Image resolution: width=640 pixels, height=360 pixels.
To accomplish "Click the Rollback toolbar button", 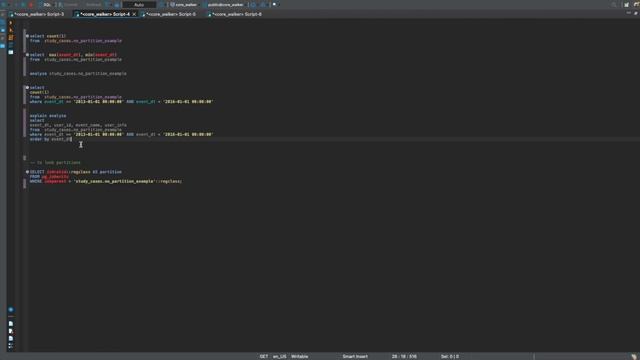I will (93, 4).
